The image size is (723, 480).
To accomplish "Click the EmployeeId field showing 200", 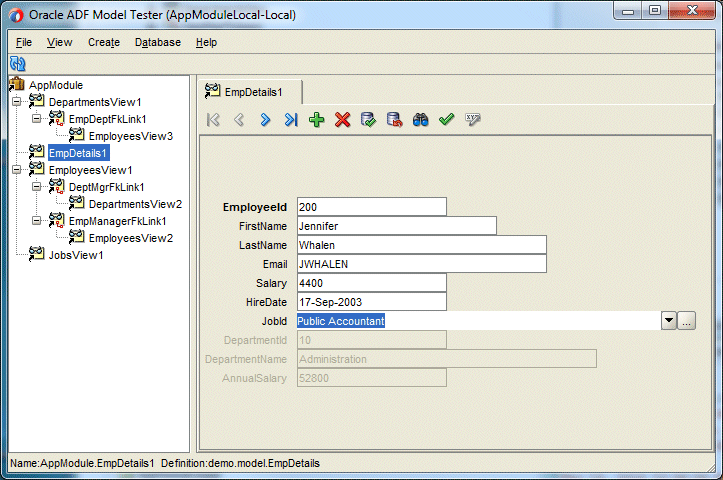I will point(372,207).
